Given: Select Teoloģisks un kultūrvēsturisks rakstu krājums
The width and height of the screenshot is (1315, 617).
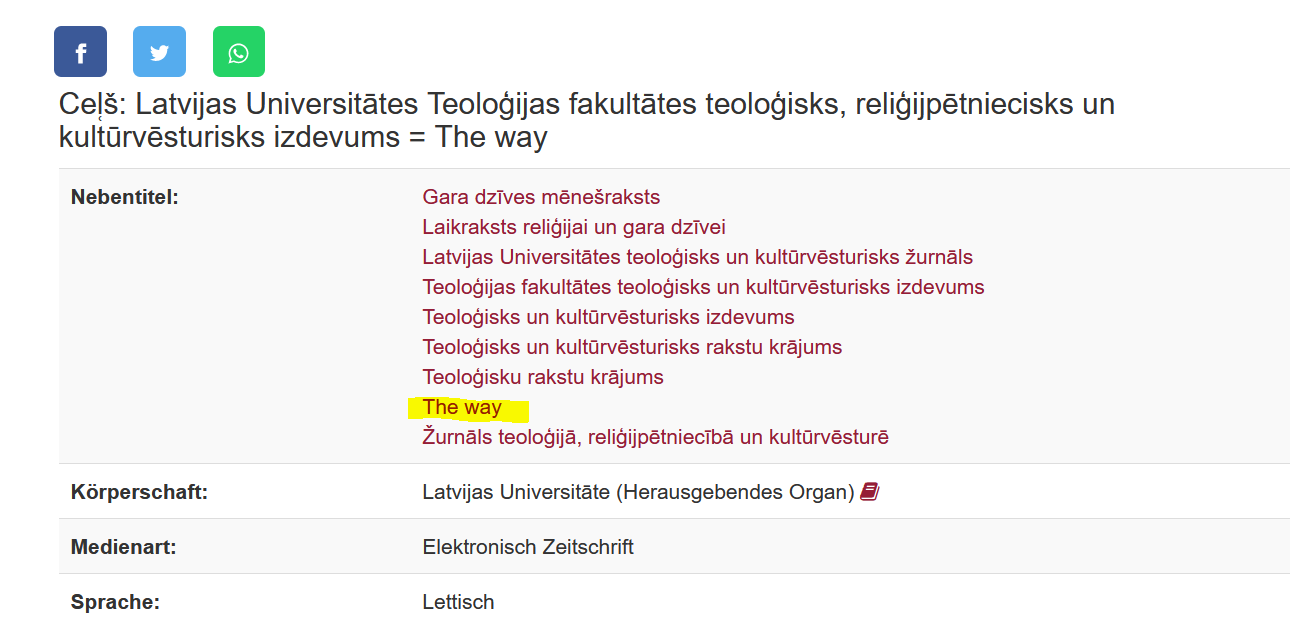Looking at the screenshot, I should coord(631,347).
